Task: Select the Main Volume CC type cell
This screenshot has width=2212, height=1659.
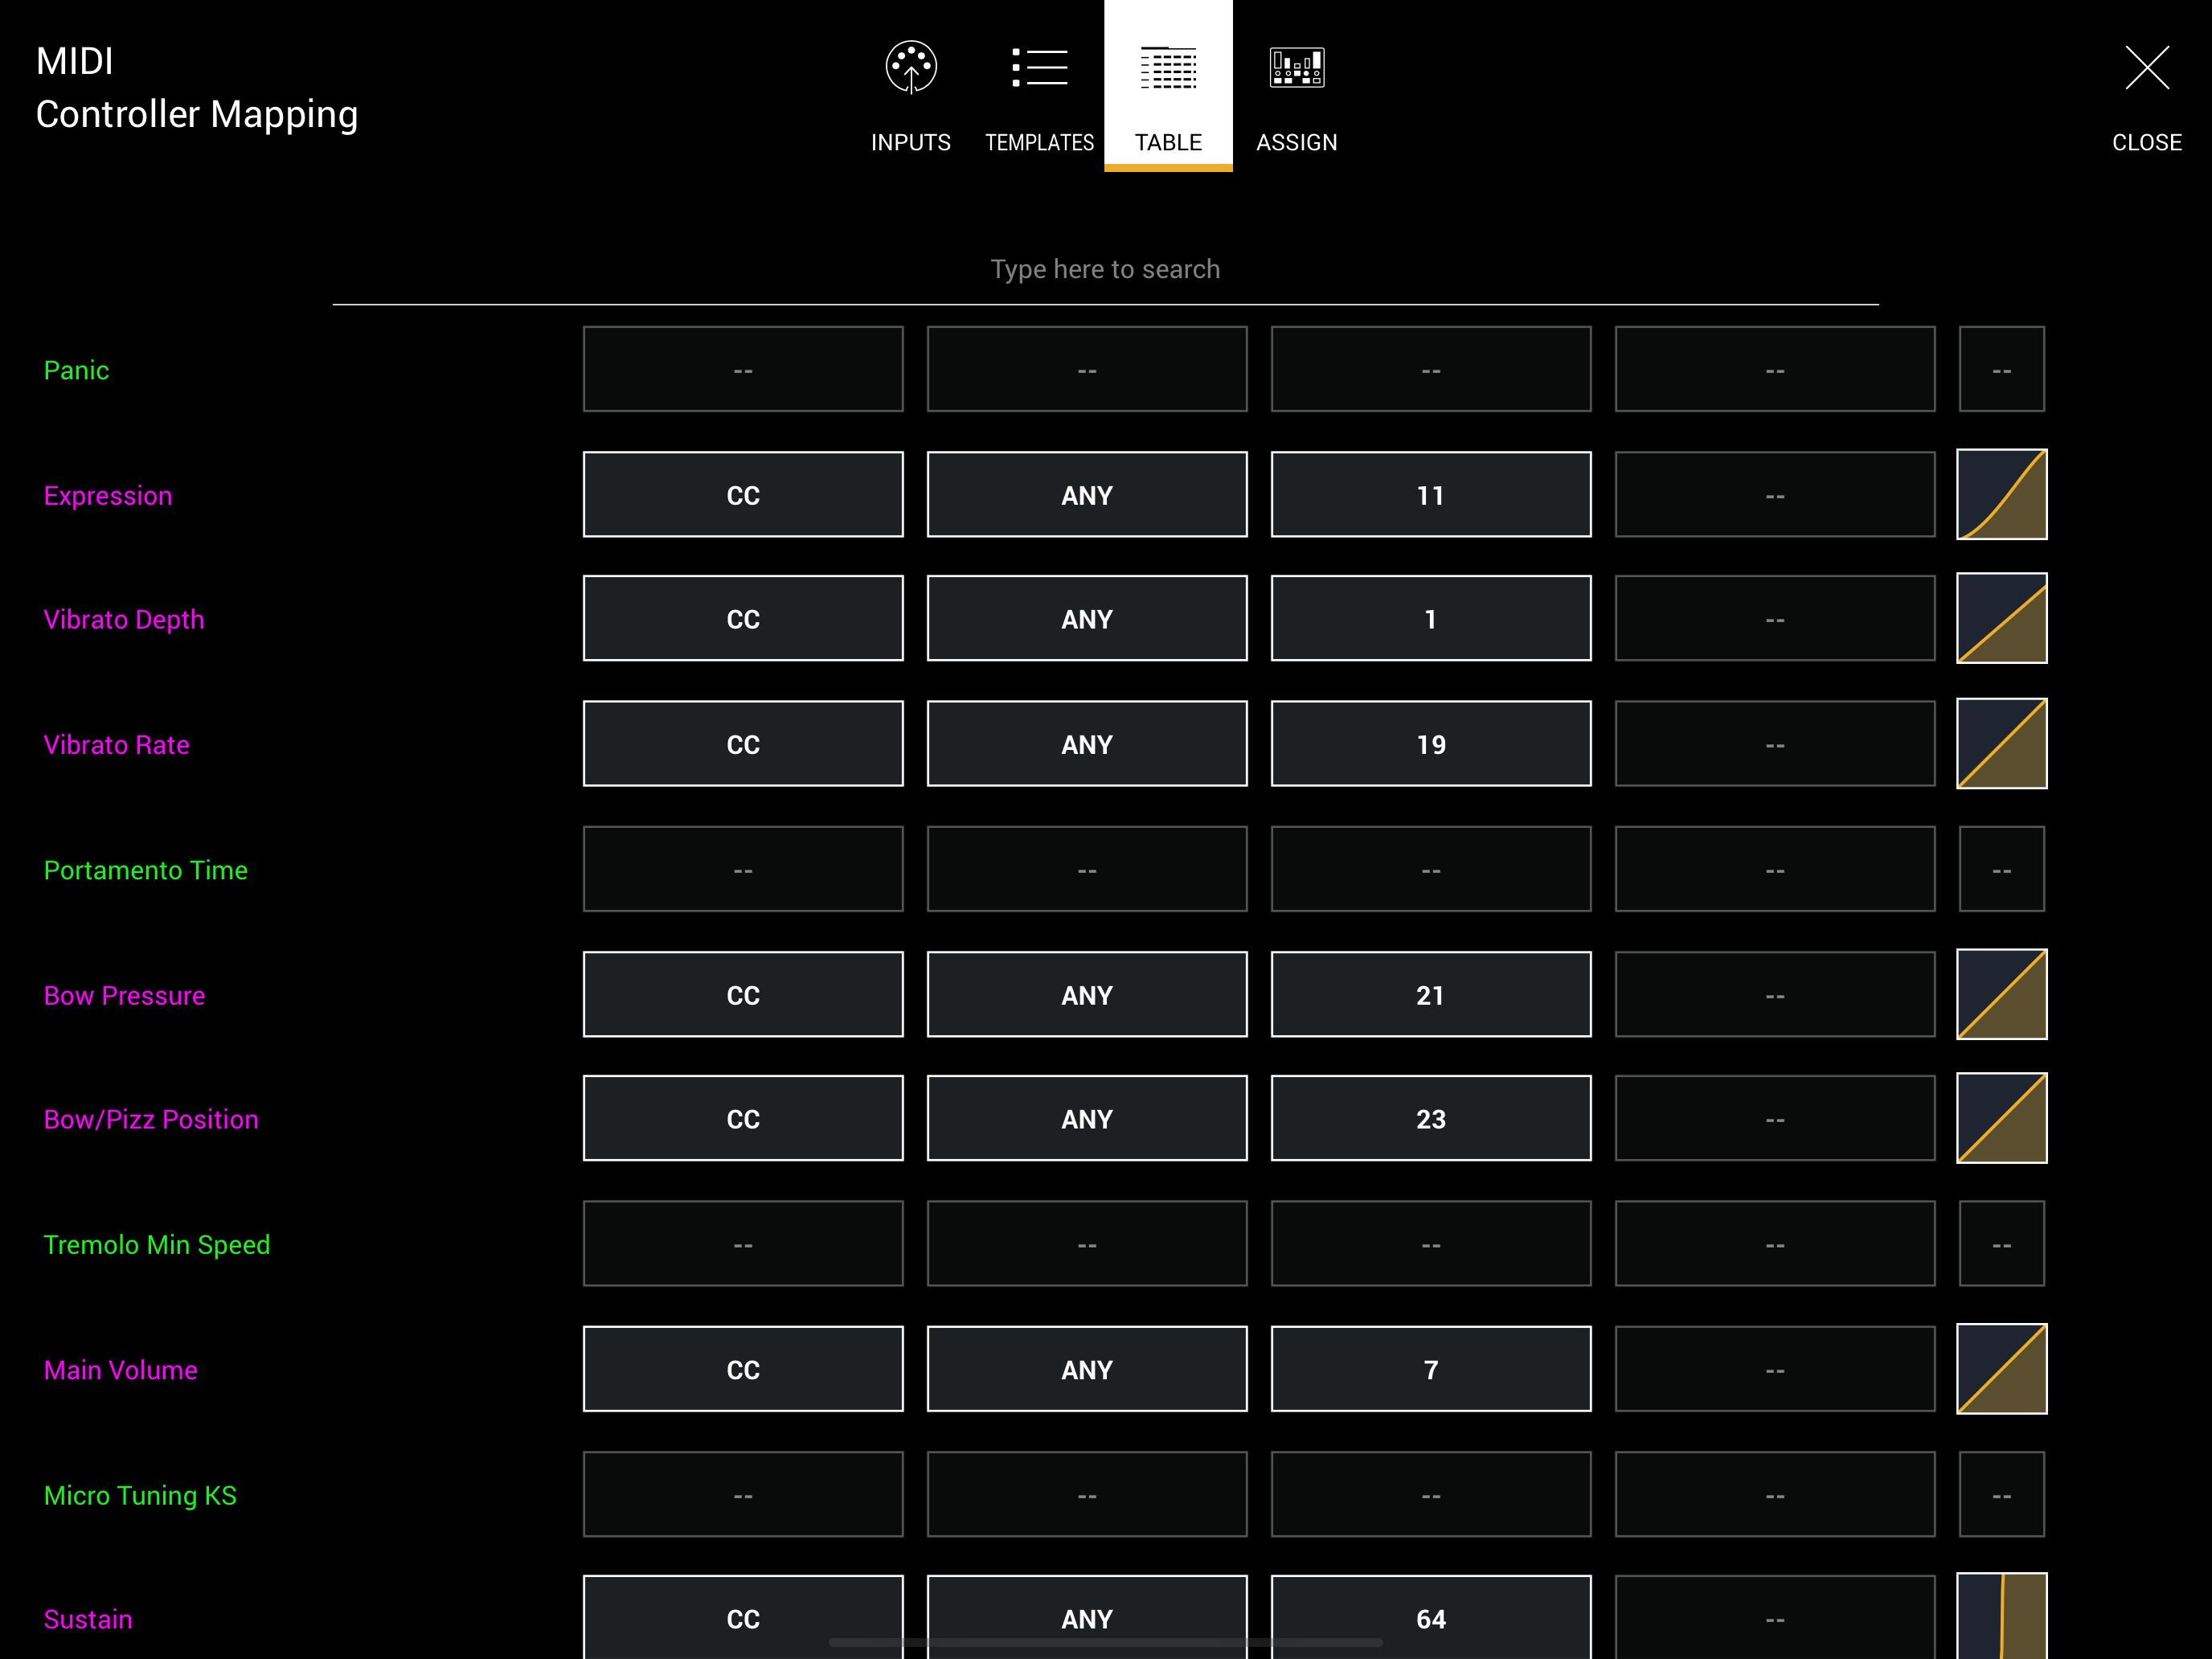Action: point(743,1369)
